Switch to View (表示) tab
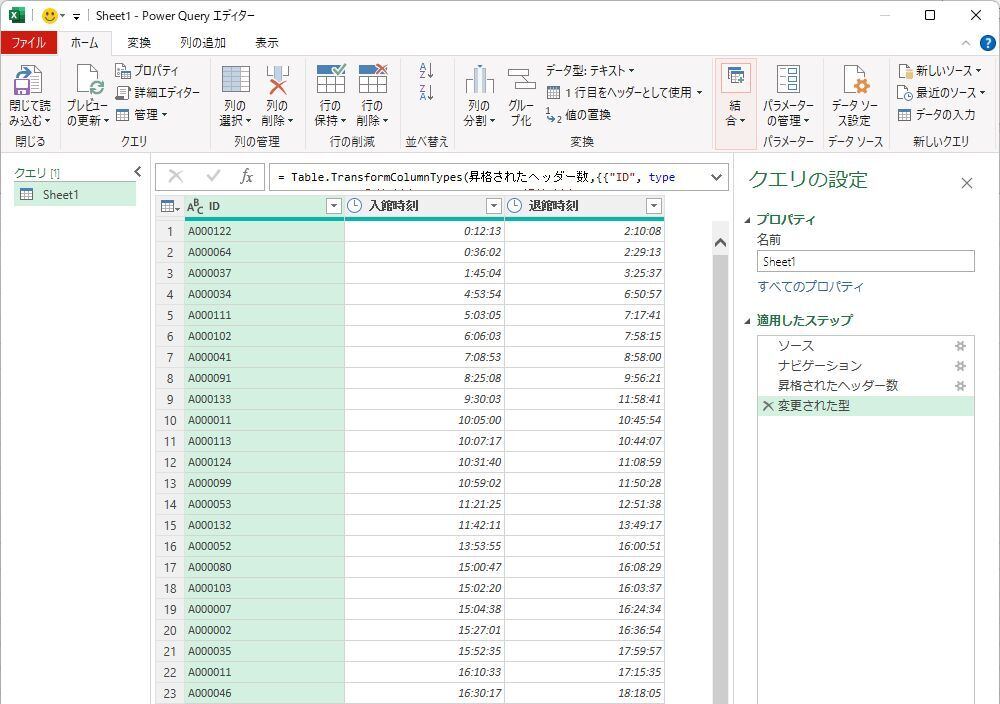Screen dimensions: 1000x704 tap(267, 43)
